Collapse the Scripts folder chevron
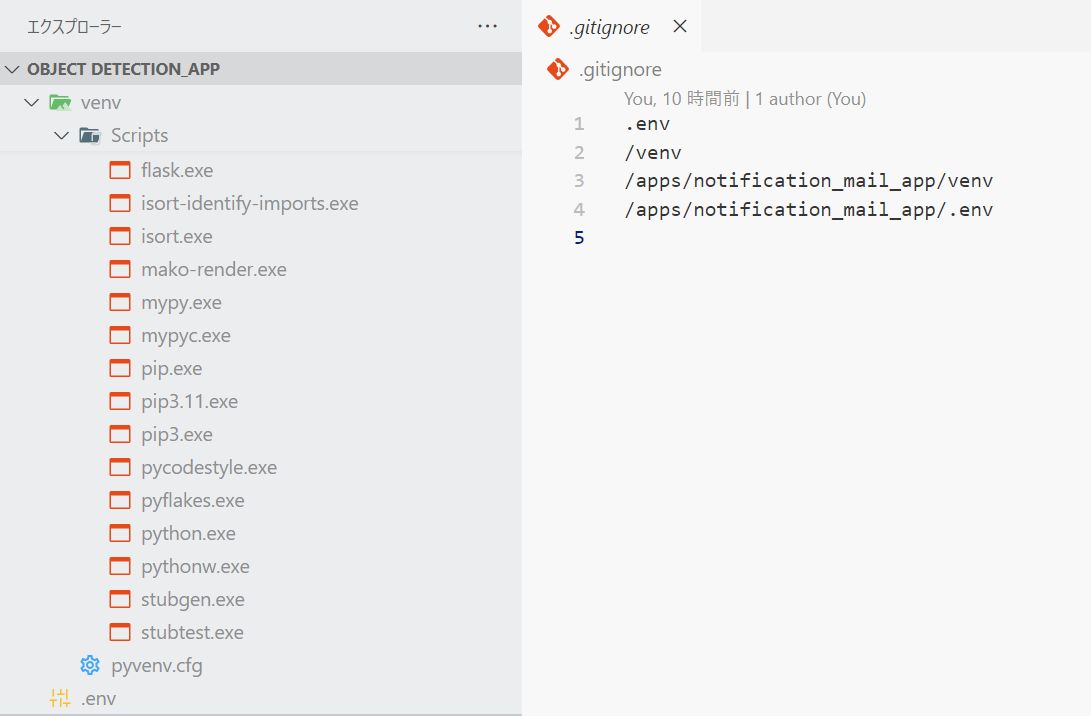This screenshot has height=716, width=1091. pos(62,135)
